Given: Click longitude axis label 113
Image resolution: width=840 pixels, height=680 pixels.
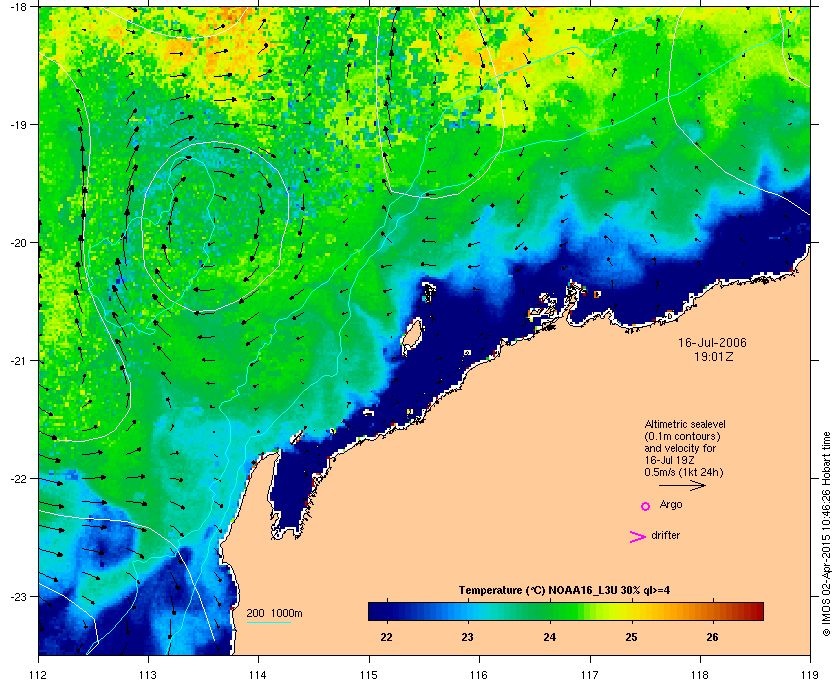Looking at the screenshot, I should tap(148, 675).
